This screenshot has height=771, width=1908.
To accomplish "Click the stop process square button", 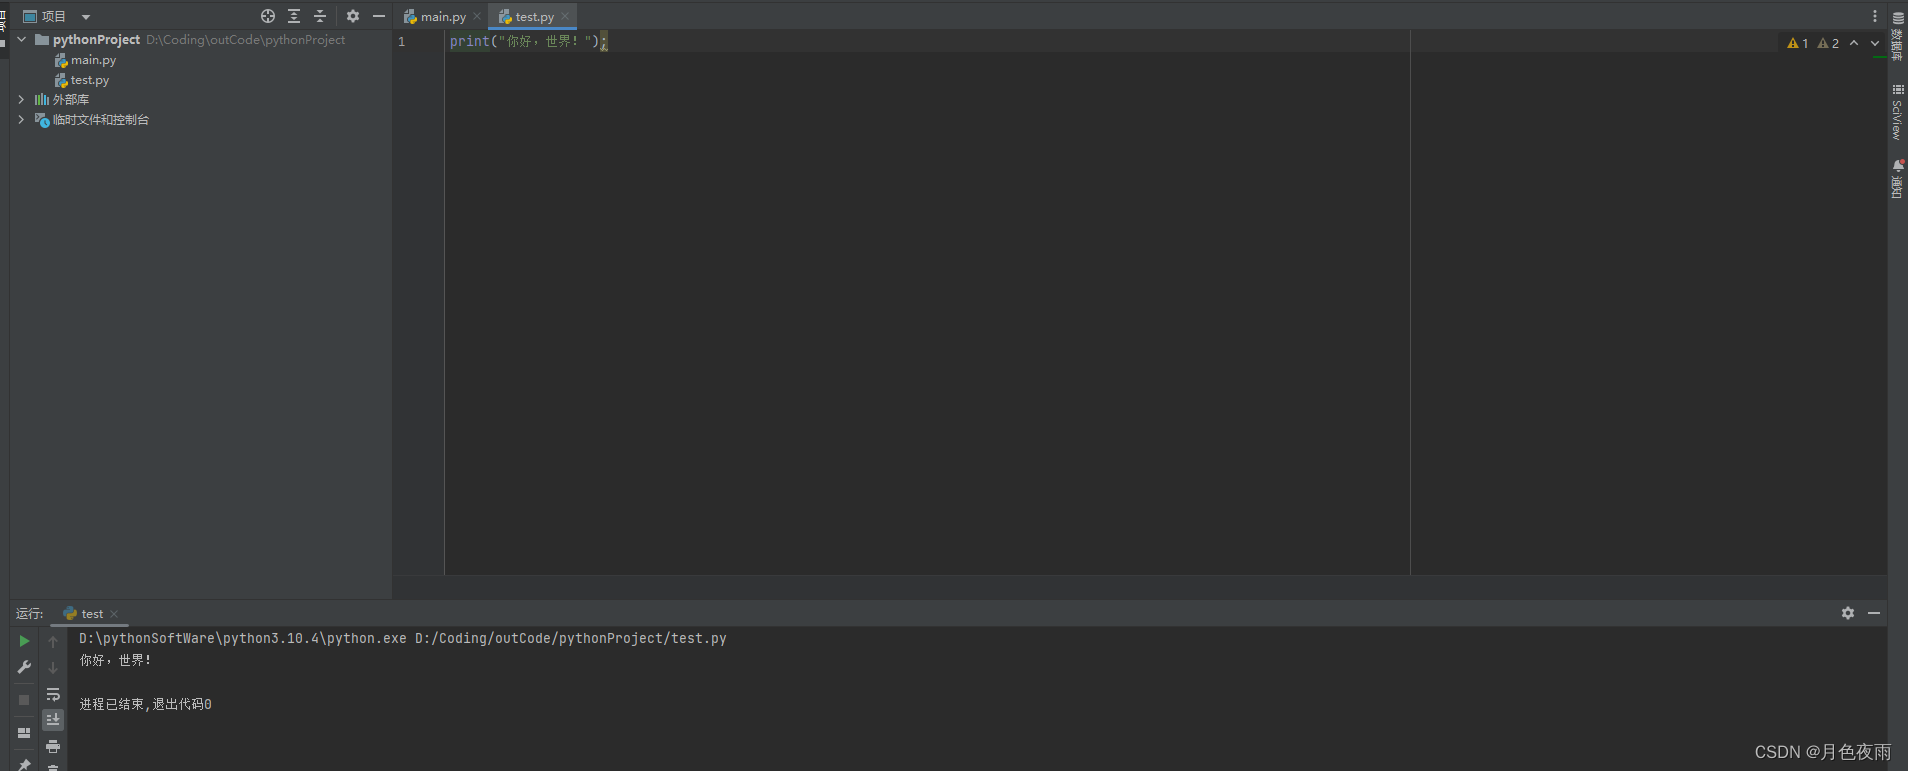I will coord(24,700).
